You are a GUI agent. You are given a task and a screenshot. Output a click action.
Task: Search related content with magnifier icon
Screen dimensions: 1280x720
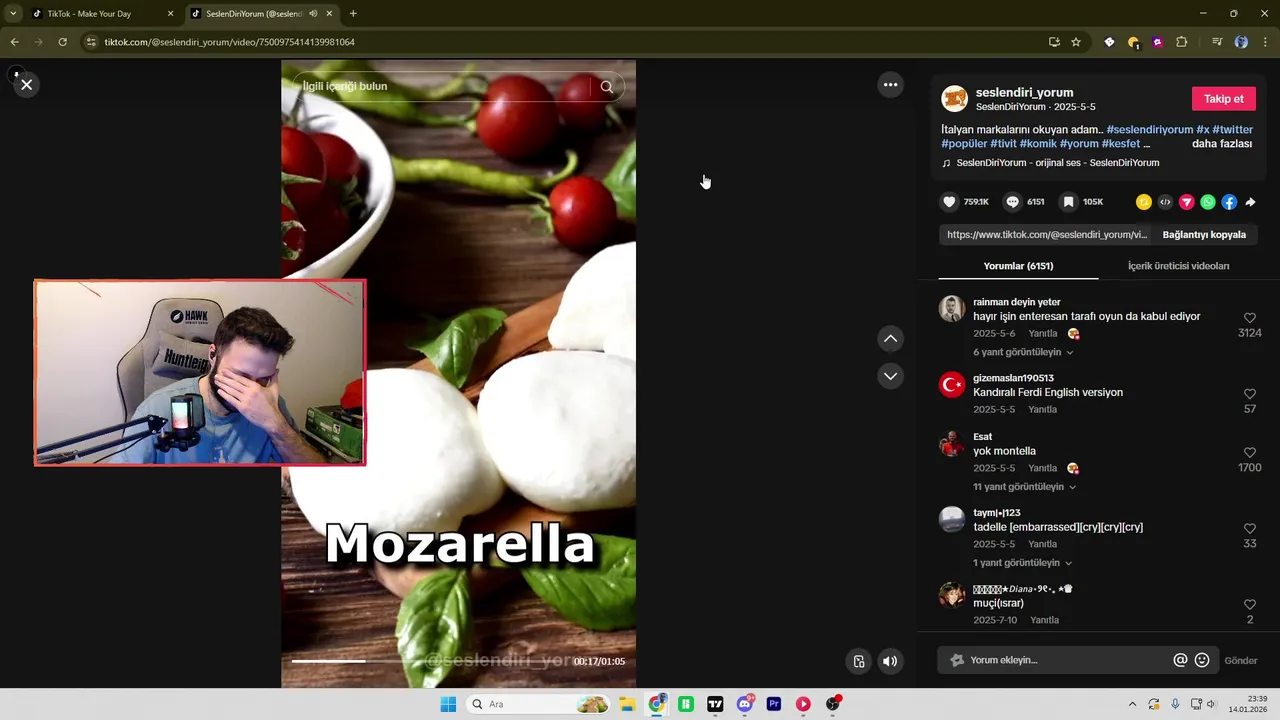tap(607, 87)
